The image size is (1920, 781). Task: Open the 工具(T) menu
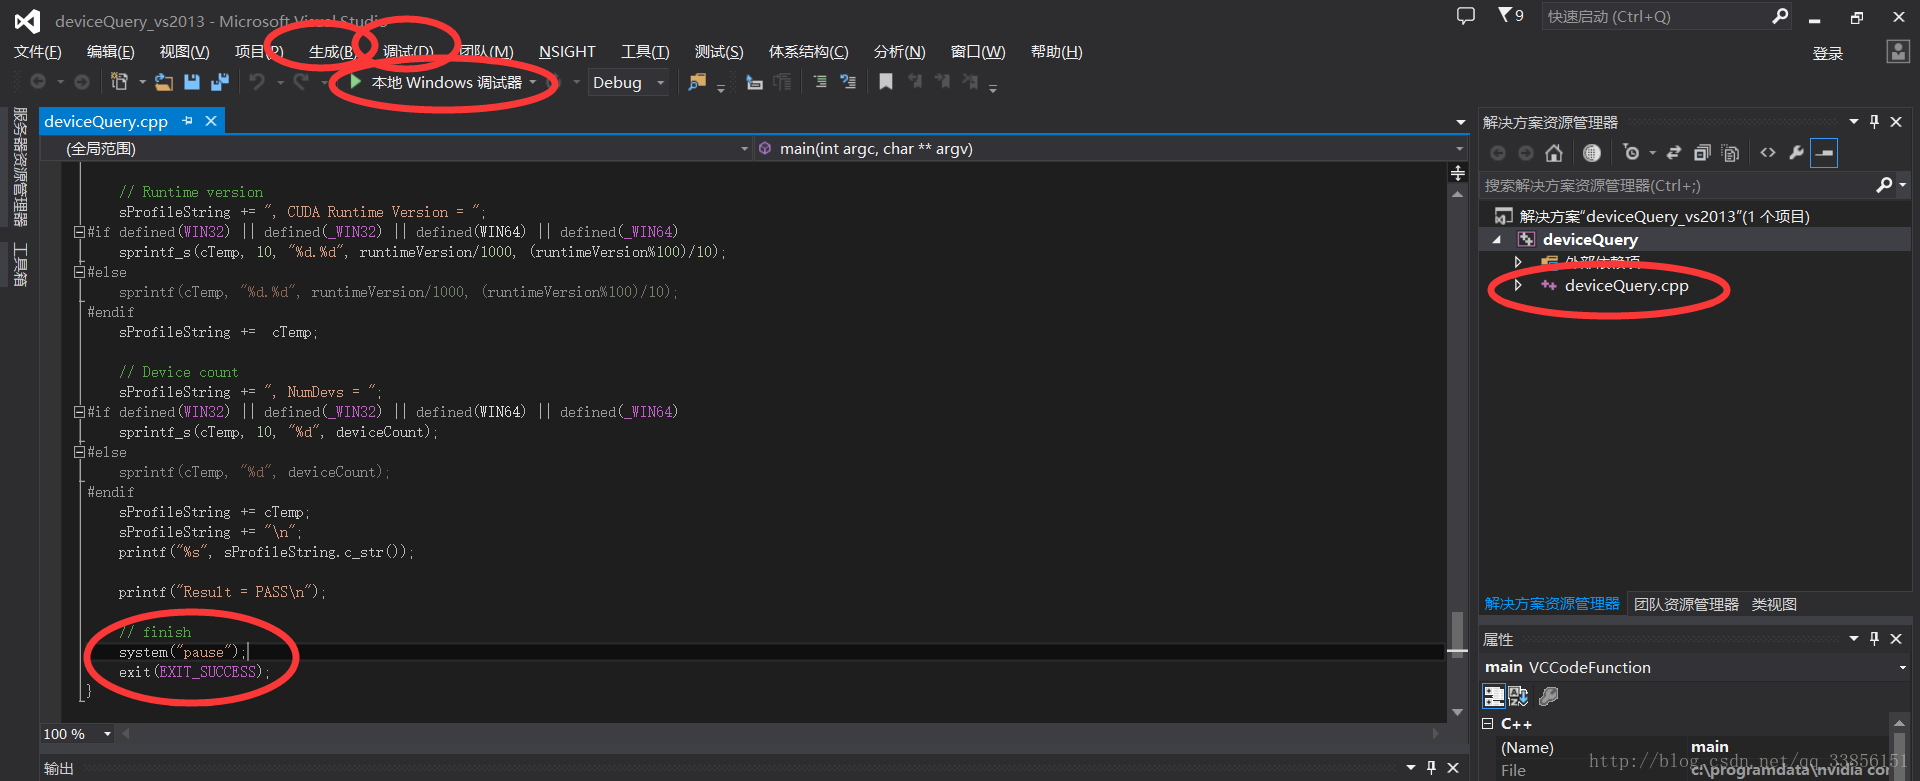coord(645,52)
